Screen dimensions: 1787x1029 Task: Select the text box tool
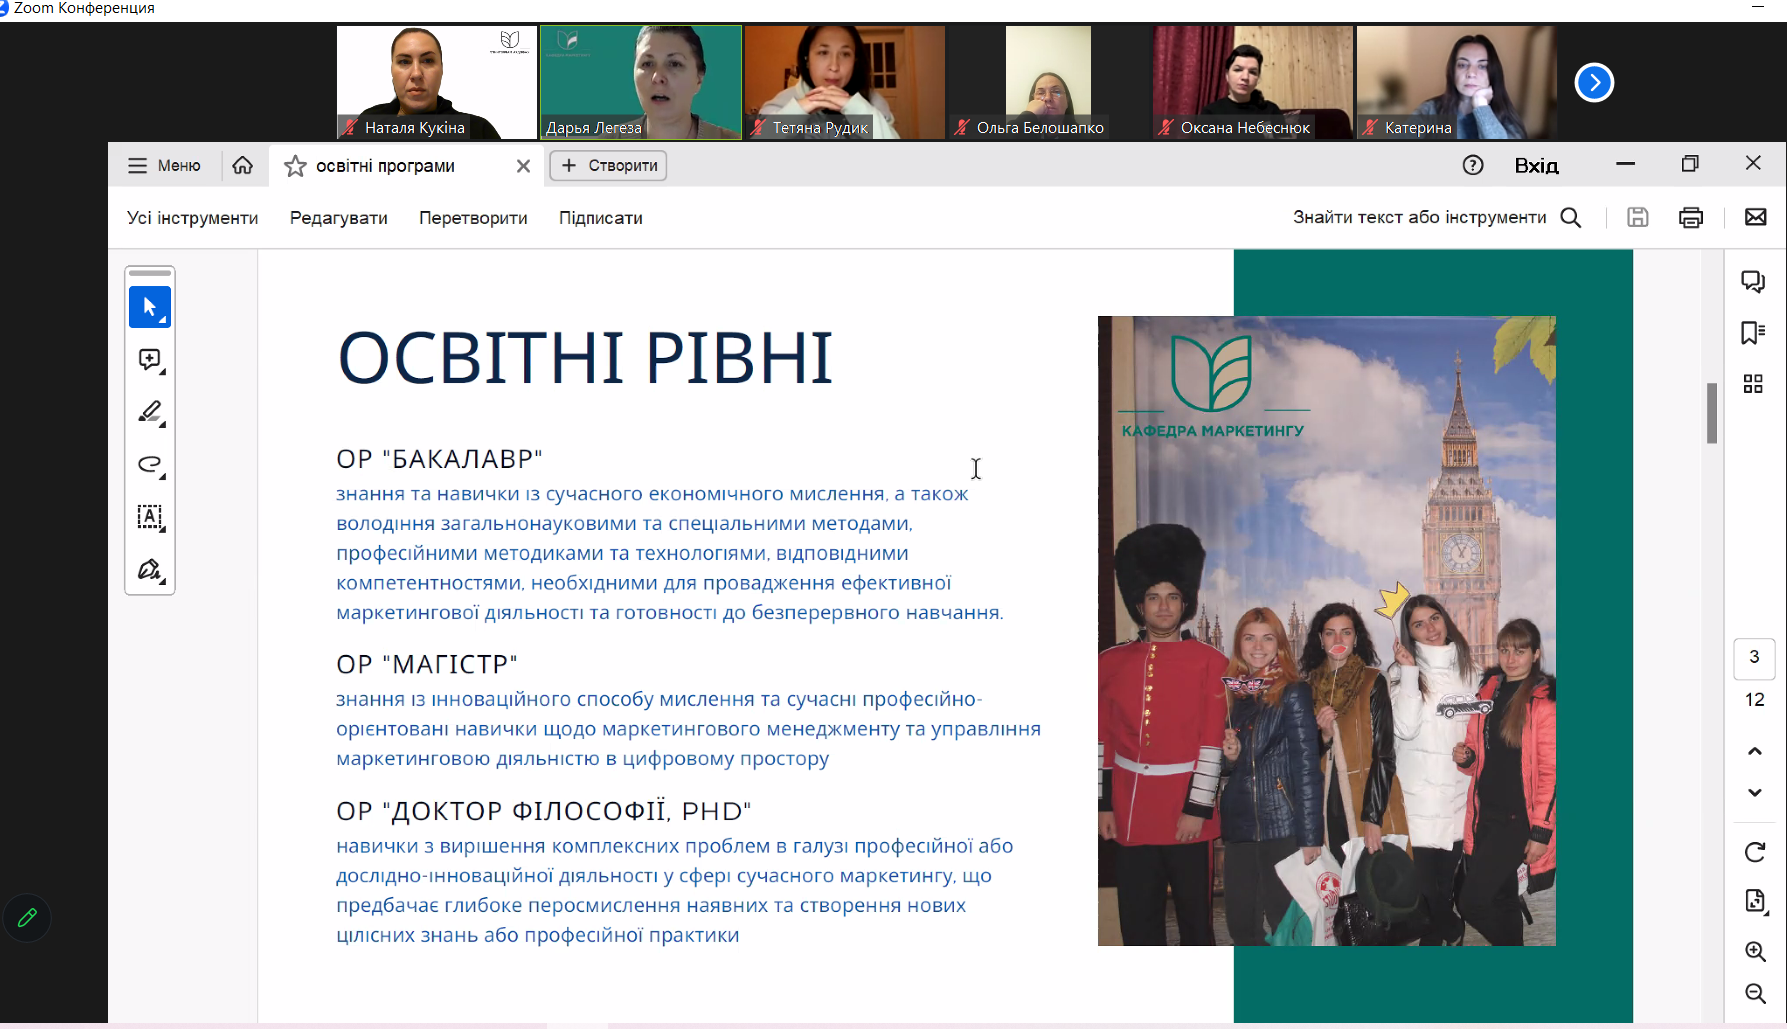[x=149, y=517]
